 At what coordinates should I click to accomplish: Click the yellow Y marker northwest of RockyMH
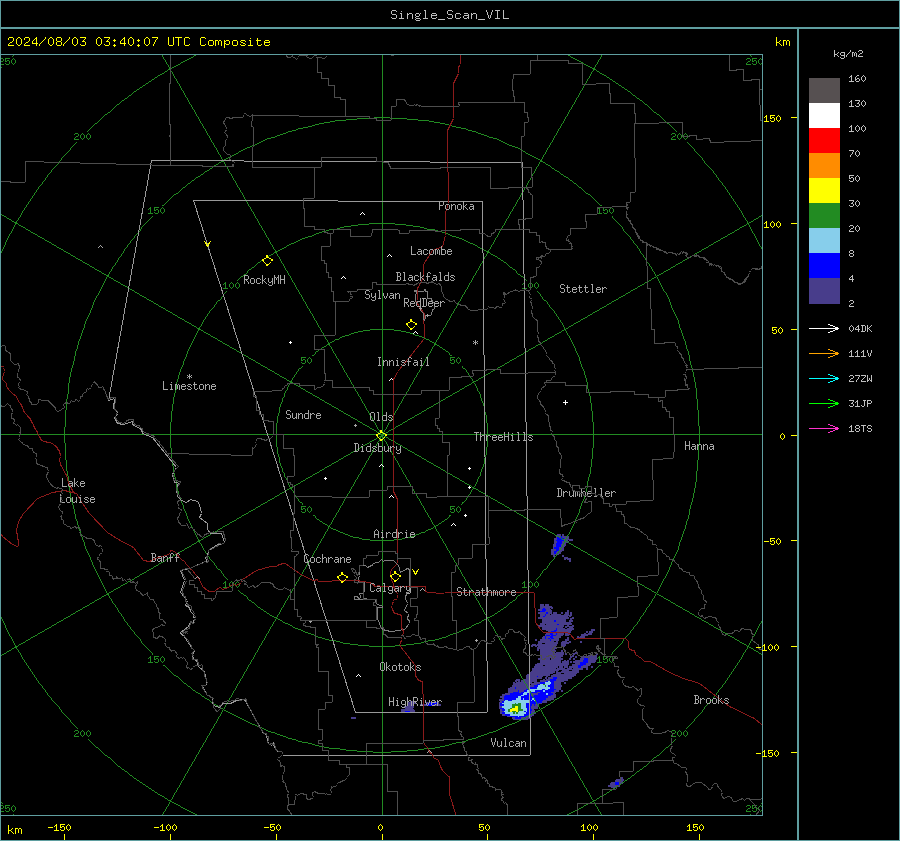point(208,244)
